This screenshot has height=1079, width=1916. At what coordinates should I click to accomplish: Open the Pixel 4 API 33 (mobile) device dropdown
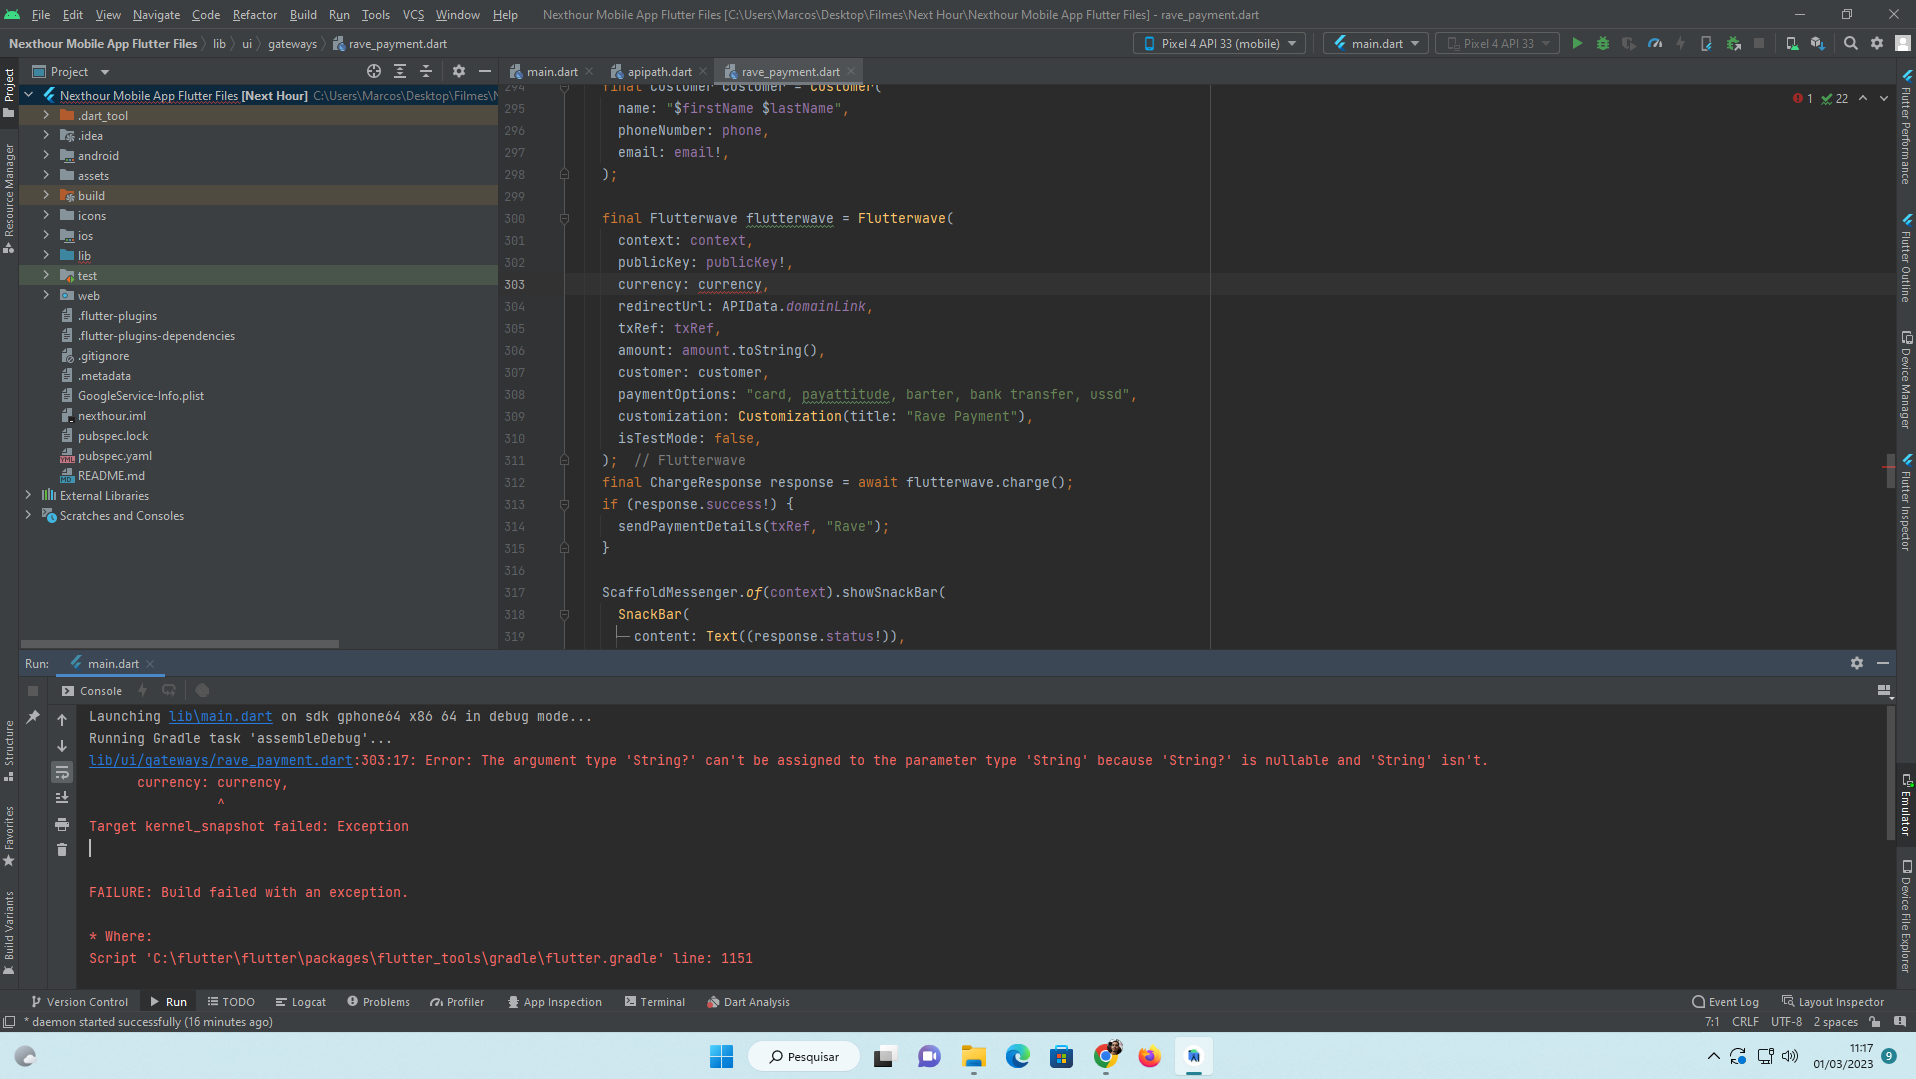pyautogui.click(x=1219, y=44)
